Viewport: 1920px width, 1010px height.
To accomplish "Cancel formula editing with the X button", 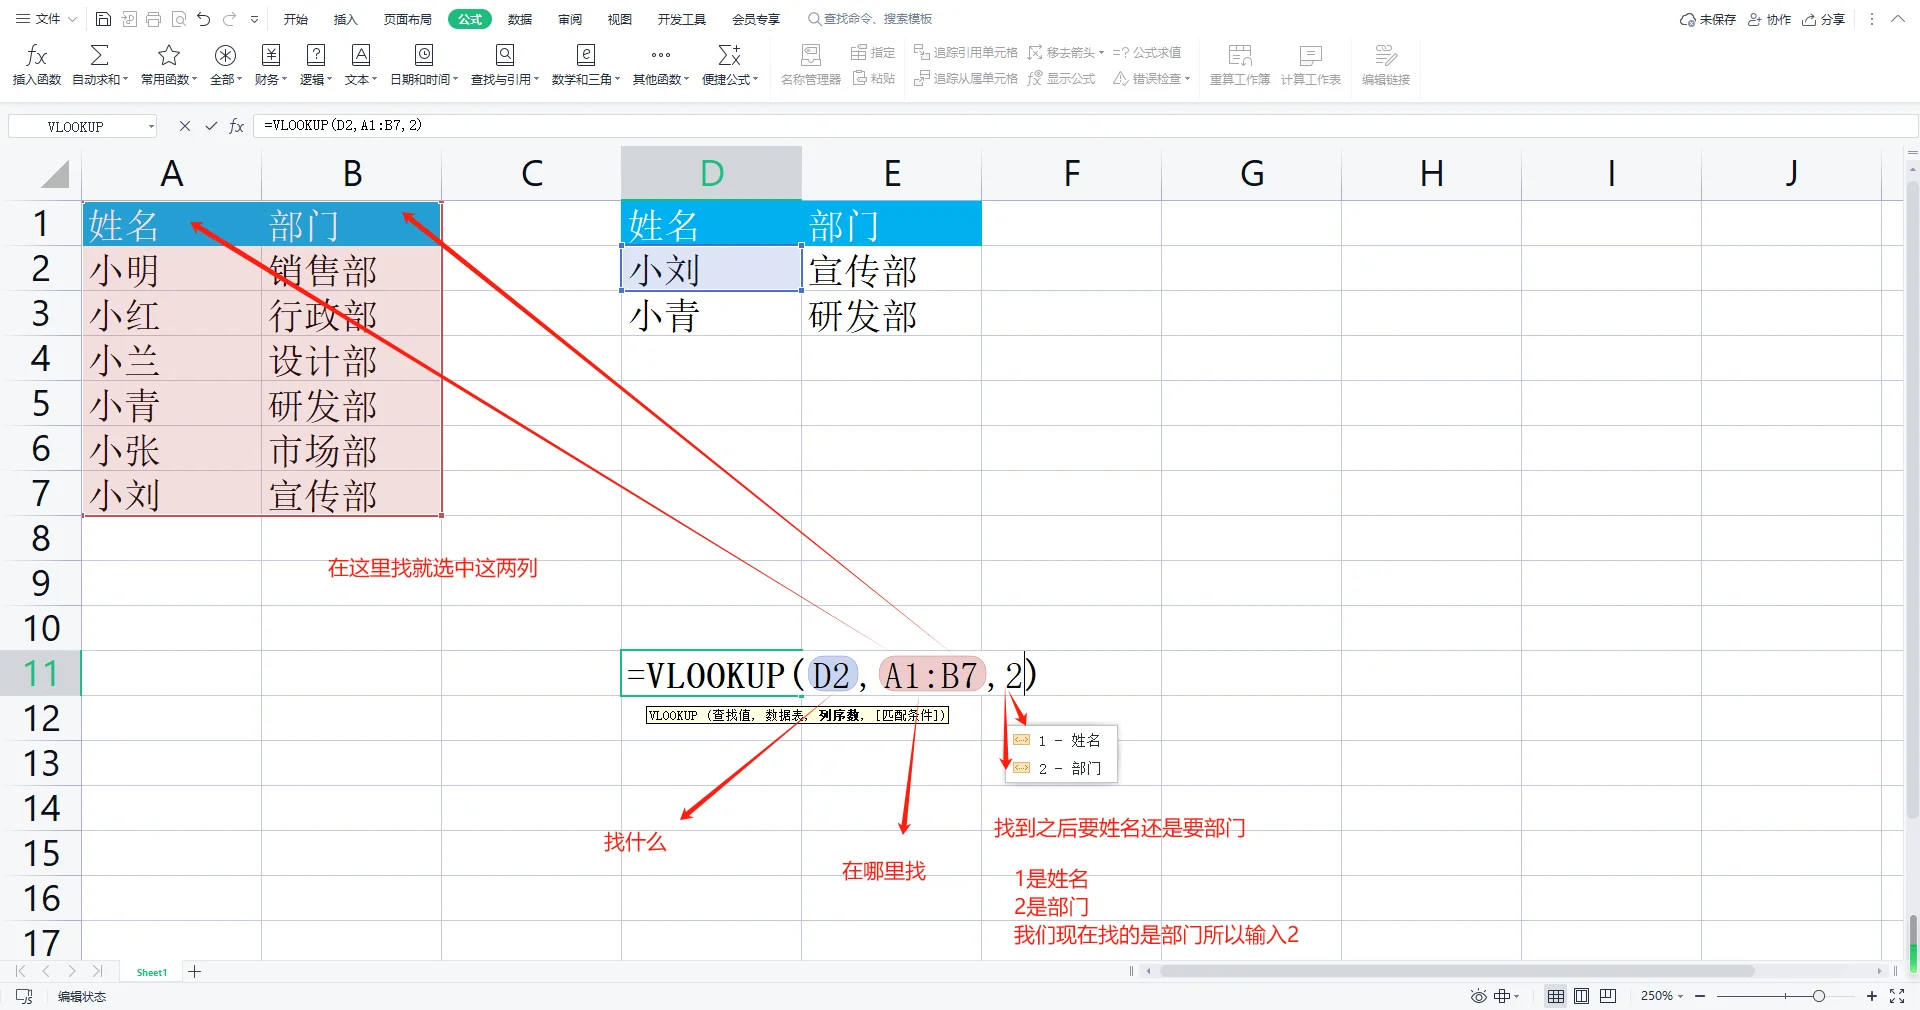I will click(184, 125).
